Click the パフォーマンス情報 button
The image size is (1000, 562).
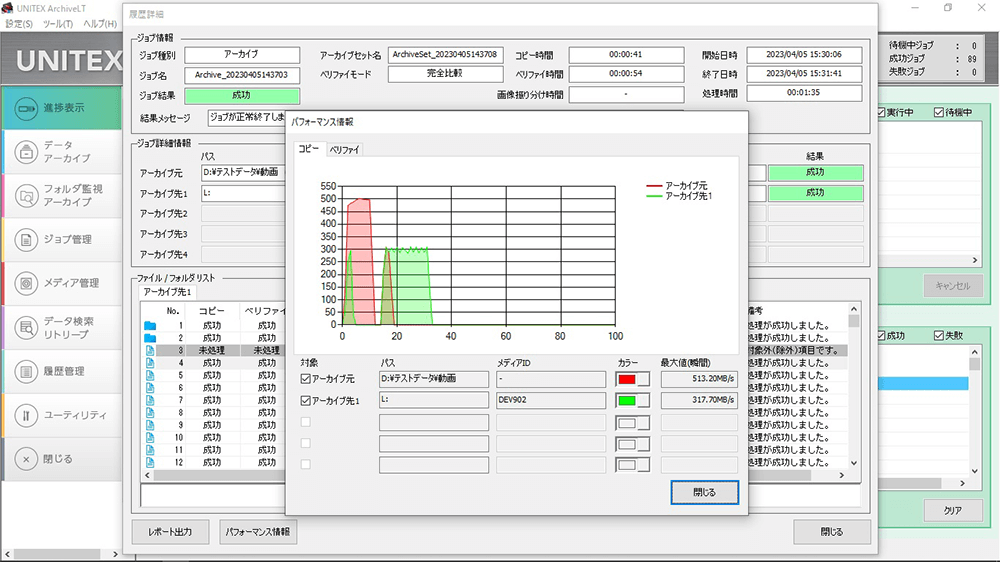(258, 532)
